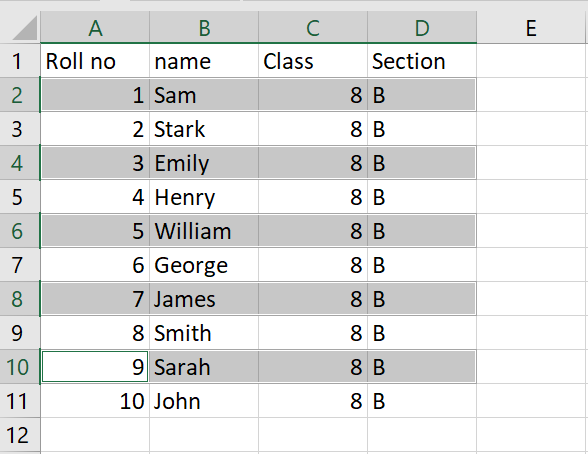Select the cell containing Emily
The image size is (588, 454).
point(204,163)
